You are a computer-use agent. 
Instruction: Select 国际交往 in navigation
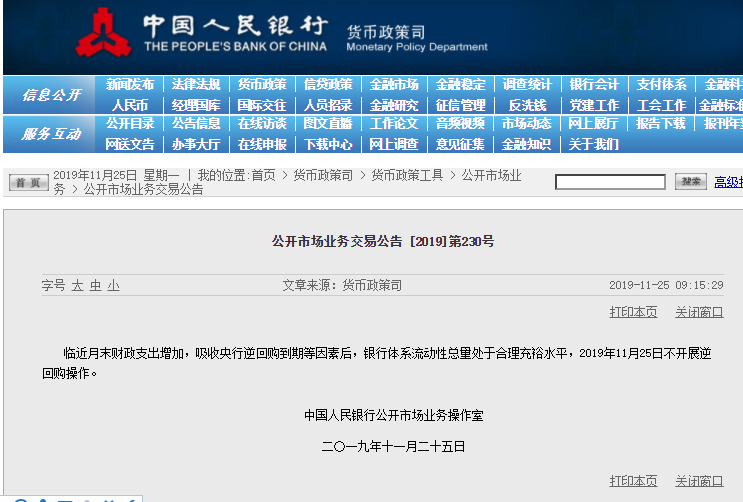point(262,105)
